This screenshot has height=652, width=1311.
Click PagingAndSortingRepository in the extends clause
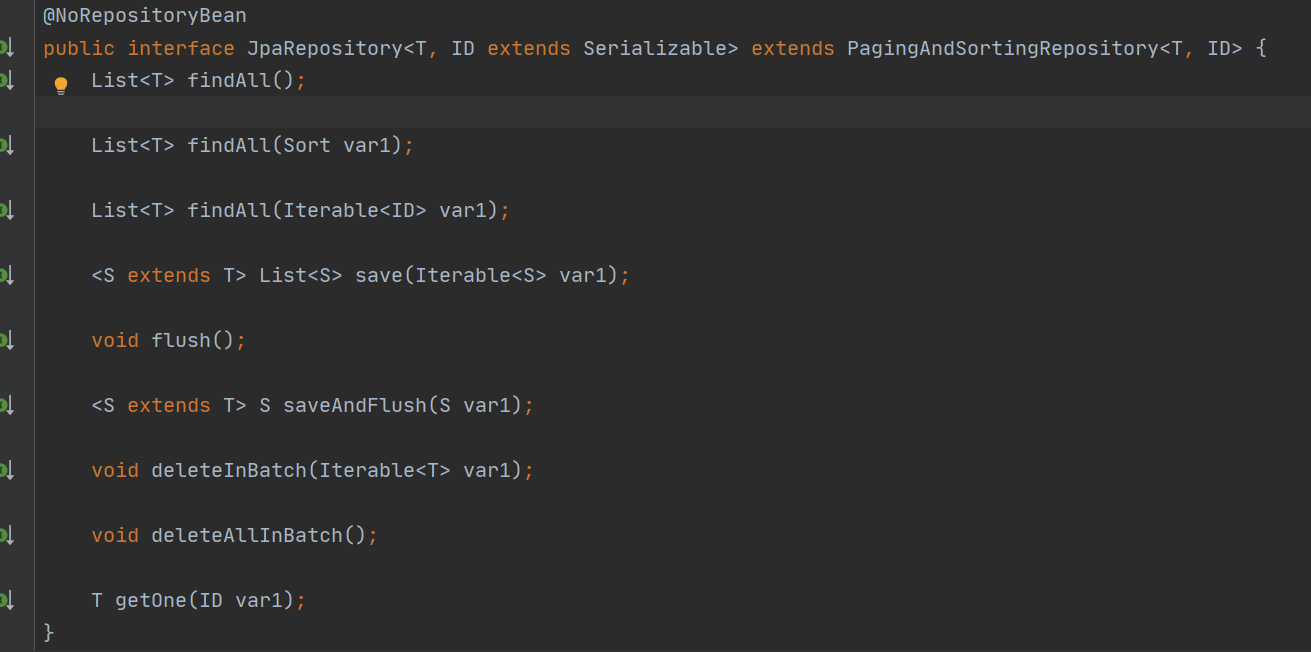(1003, 48)
